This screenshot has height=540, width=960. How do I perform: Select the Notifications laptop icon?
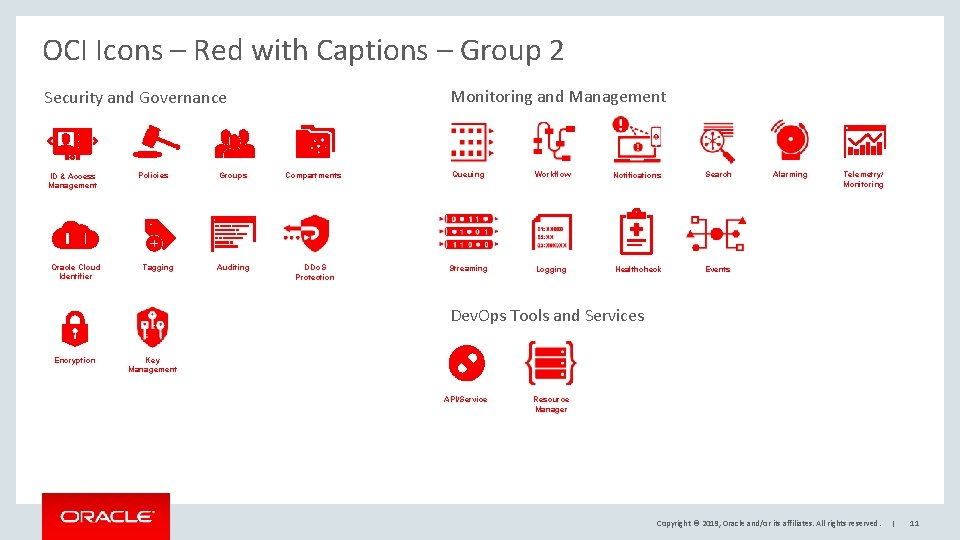[x=637, y=140]
